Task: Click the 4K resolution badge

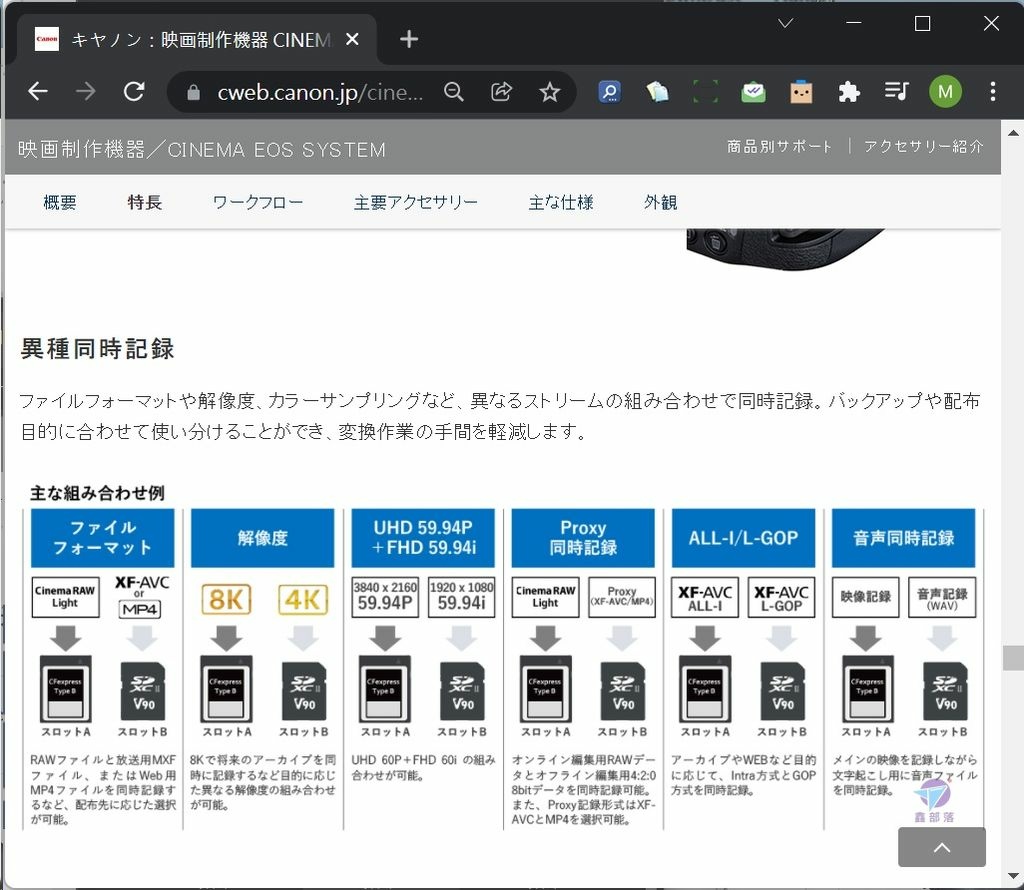Action: [302, 599]
